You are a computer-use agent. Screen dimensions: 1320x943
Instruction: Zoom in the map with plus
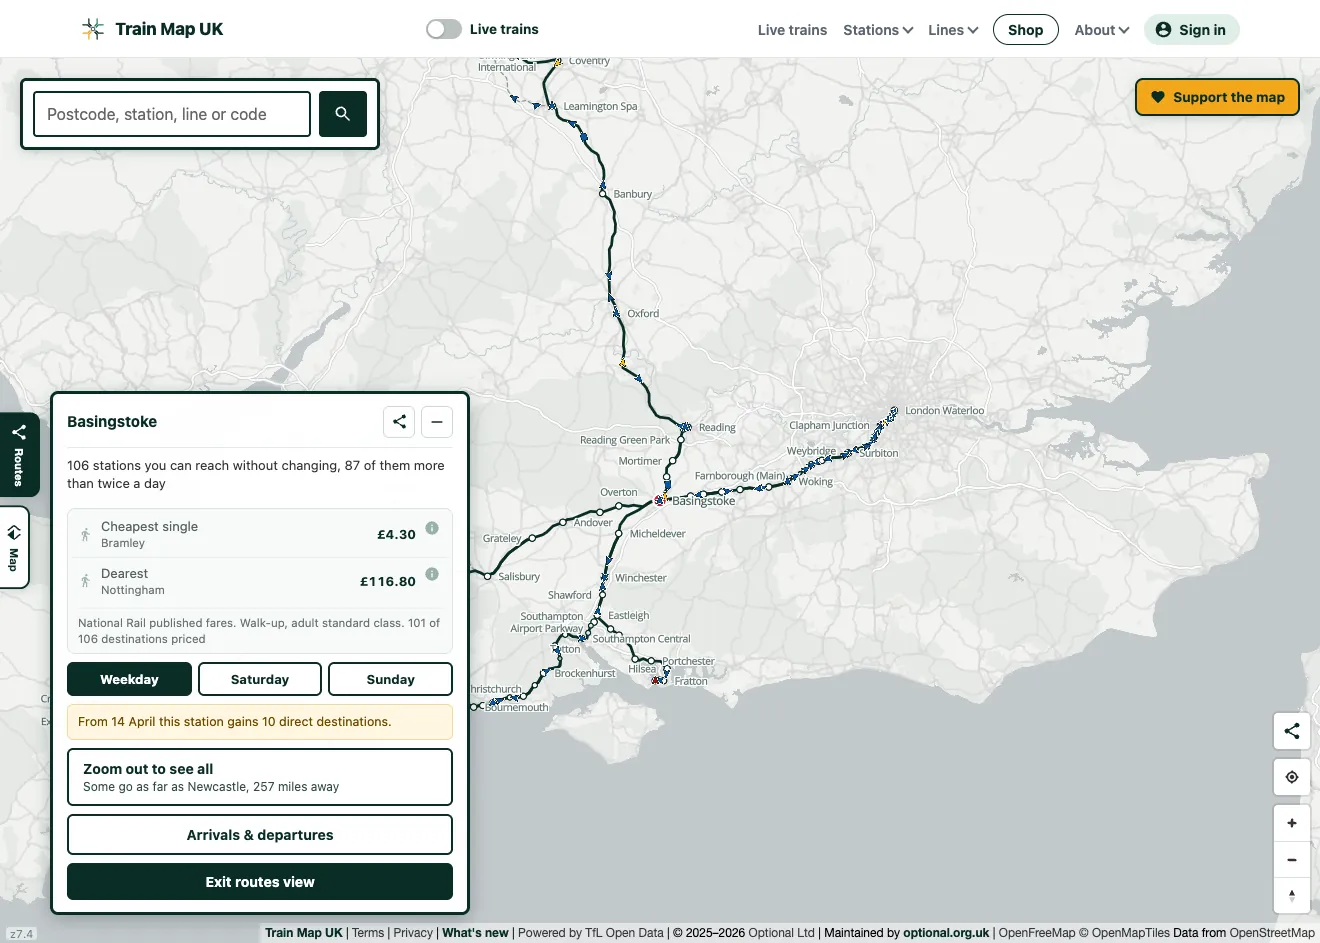[1292, 823]
